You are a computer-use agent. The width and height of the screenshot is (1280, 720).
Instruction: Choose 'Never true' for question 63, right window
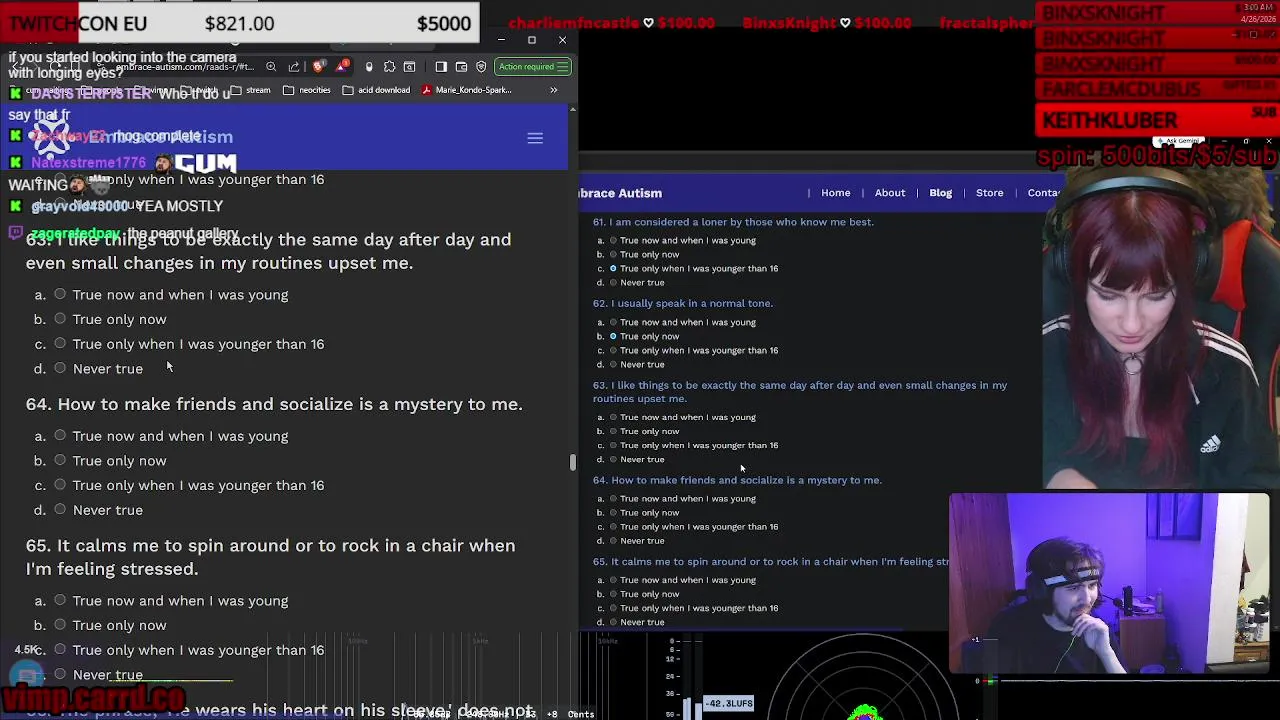point(613,459)
